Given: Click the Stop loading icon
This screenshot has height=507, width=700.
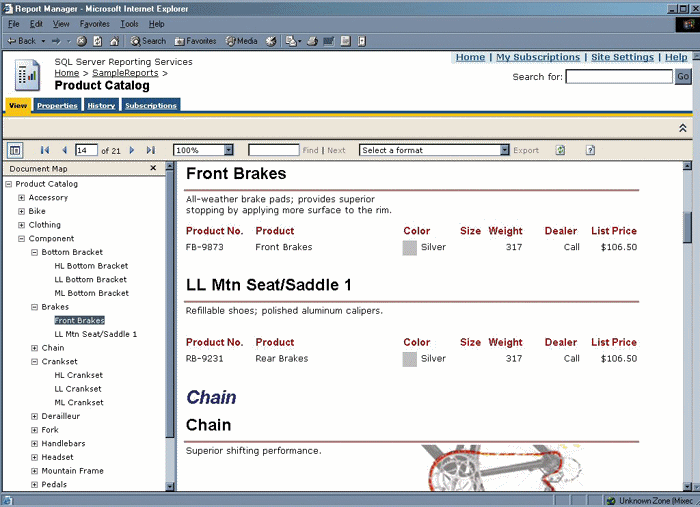Looking at the screenshot, I should (x=81, y=41).
